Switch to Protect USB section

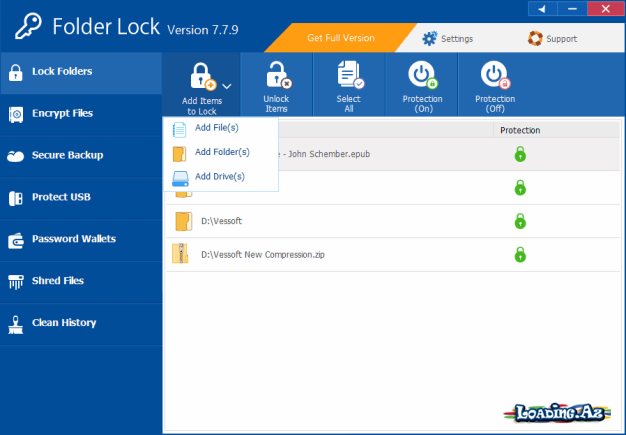(x=81, y=198)
